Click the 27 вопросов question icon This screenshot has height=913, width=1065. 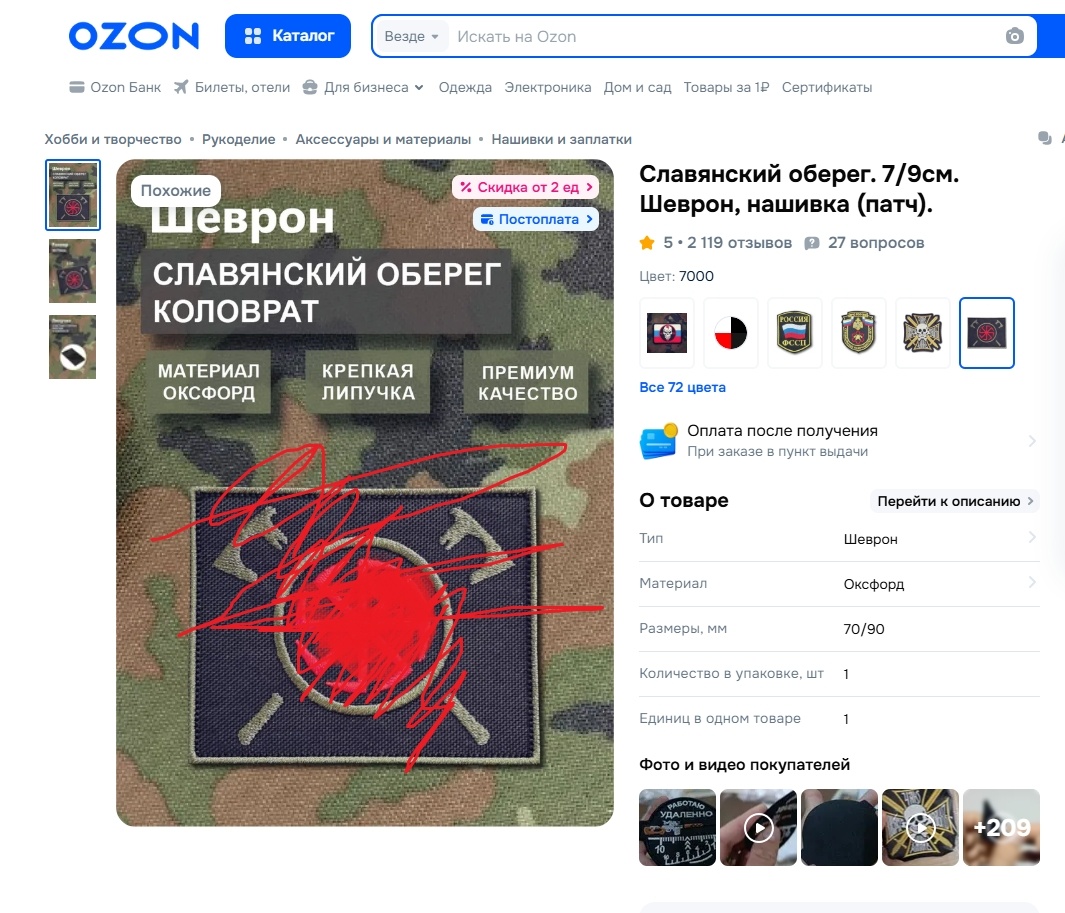tap(812, 243)
